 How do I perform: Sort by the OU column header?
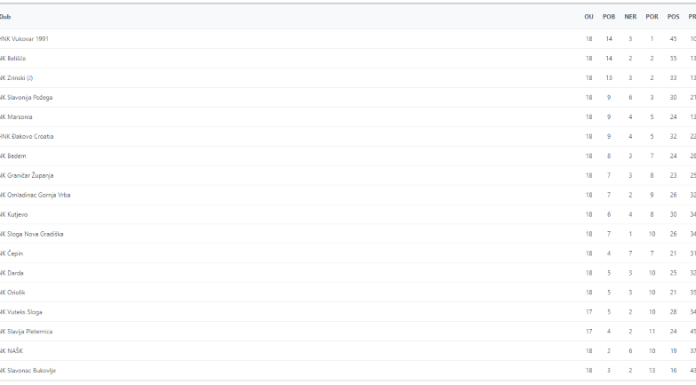pos(589,17)
